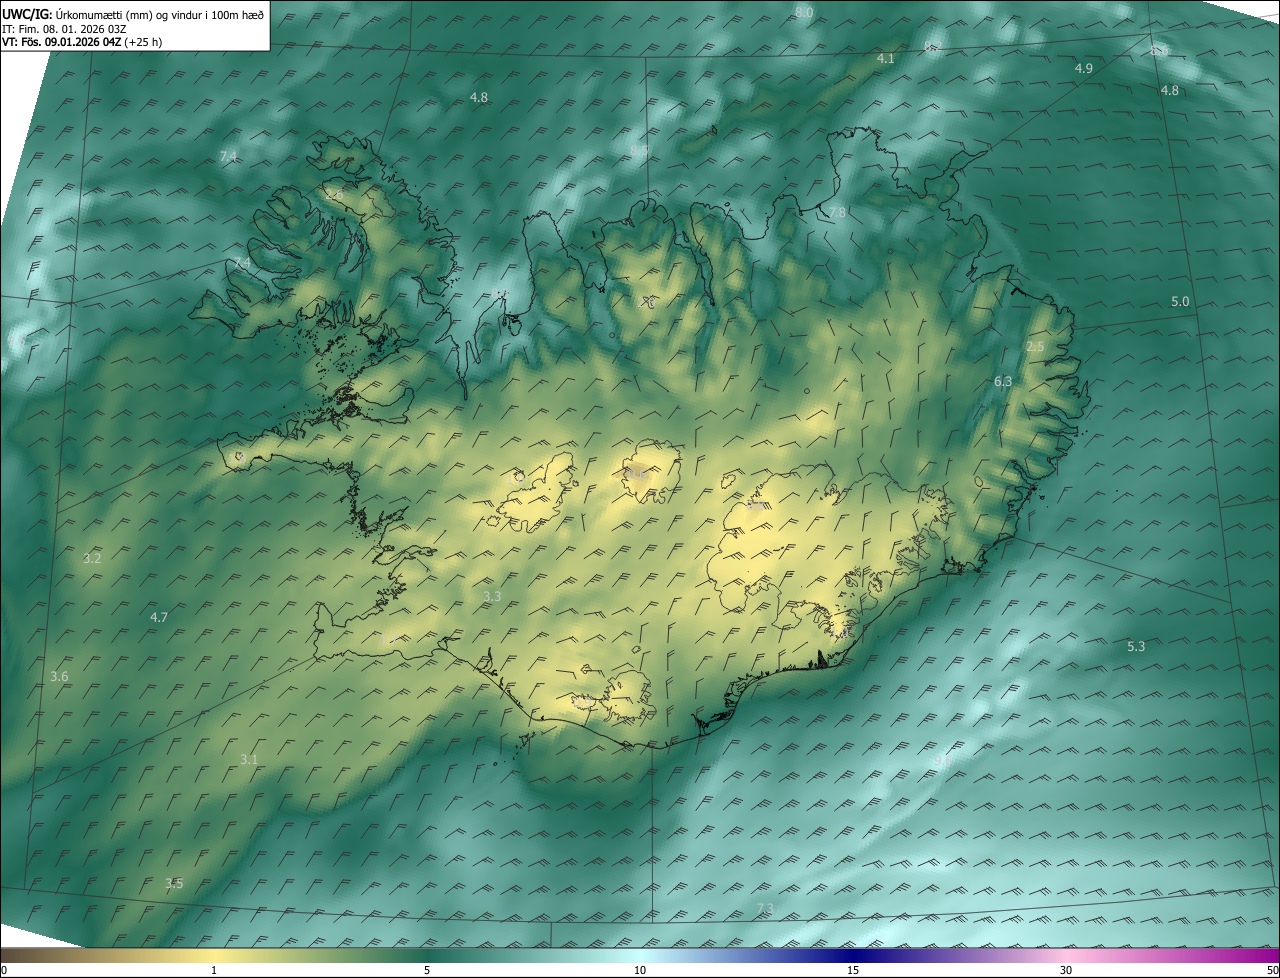Click the 7.8 value on the map
The width and height of the screenshot is (1280, 978).
[x=837, y=212]
